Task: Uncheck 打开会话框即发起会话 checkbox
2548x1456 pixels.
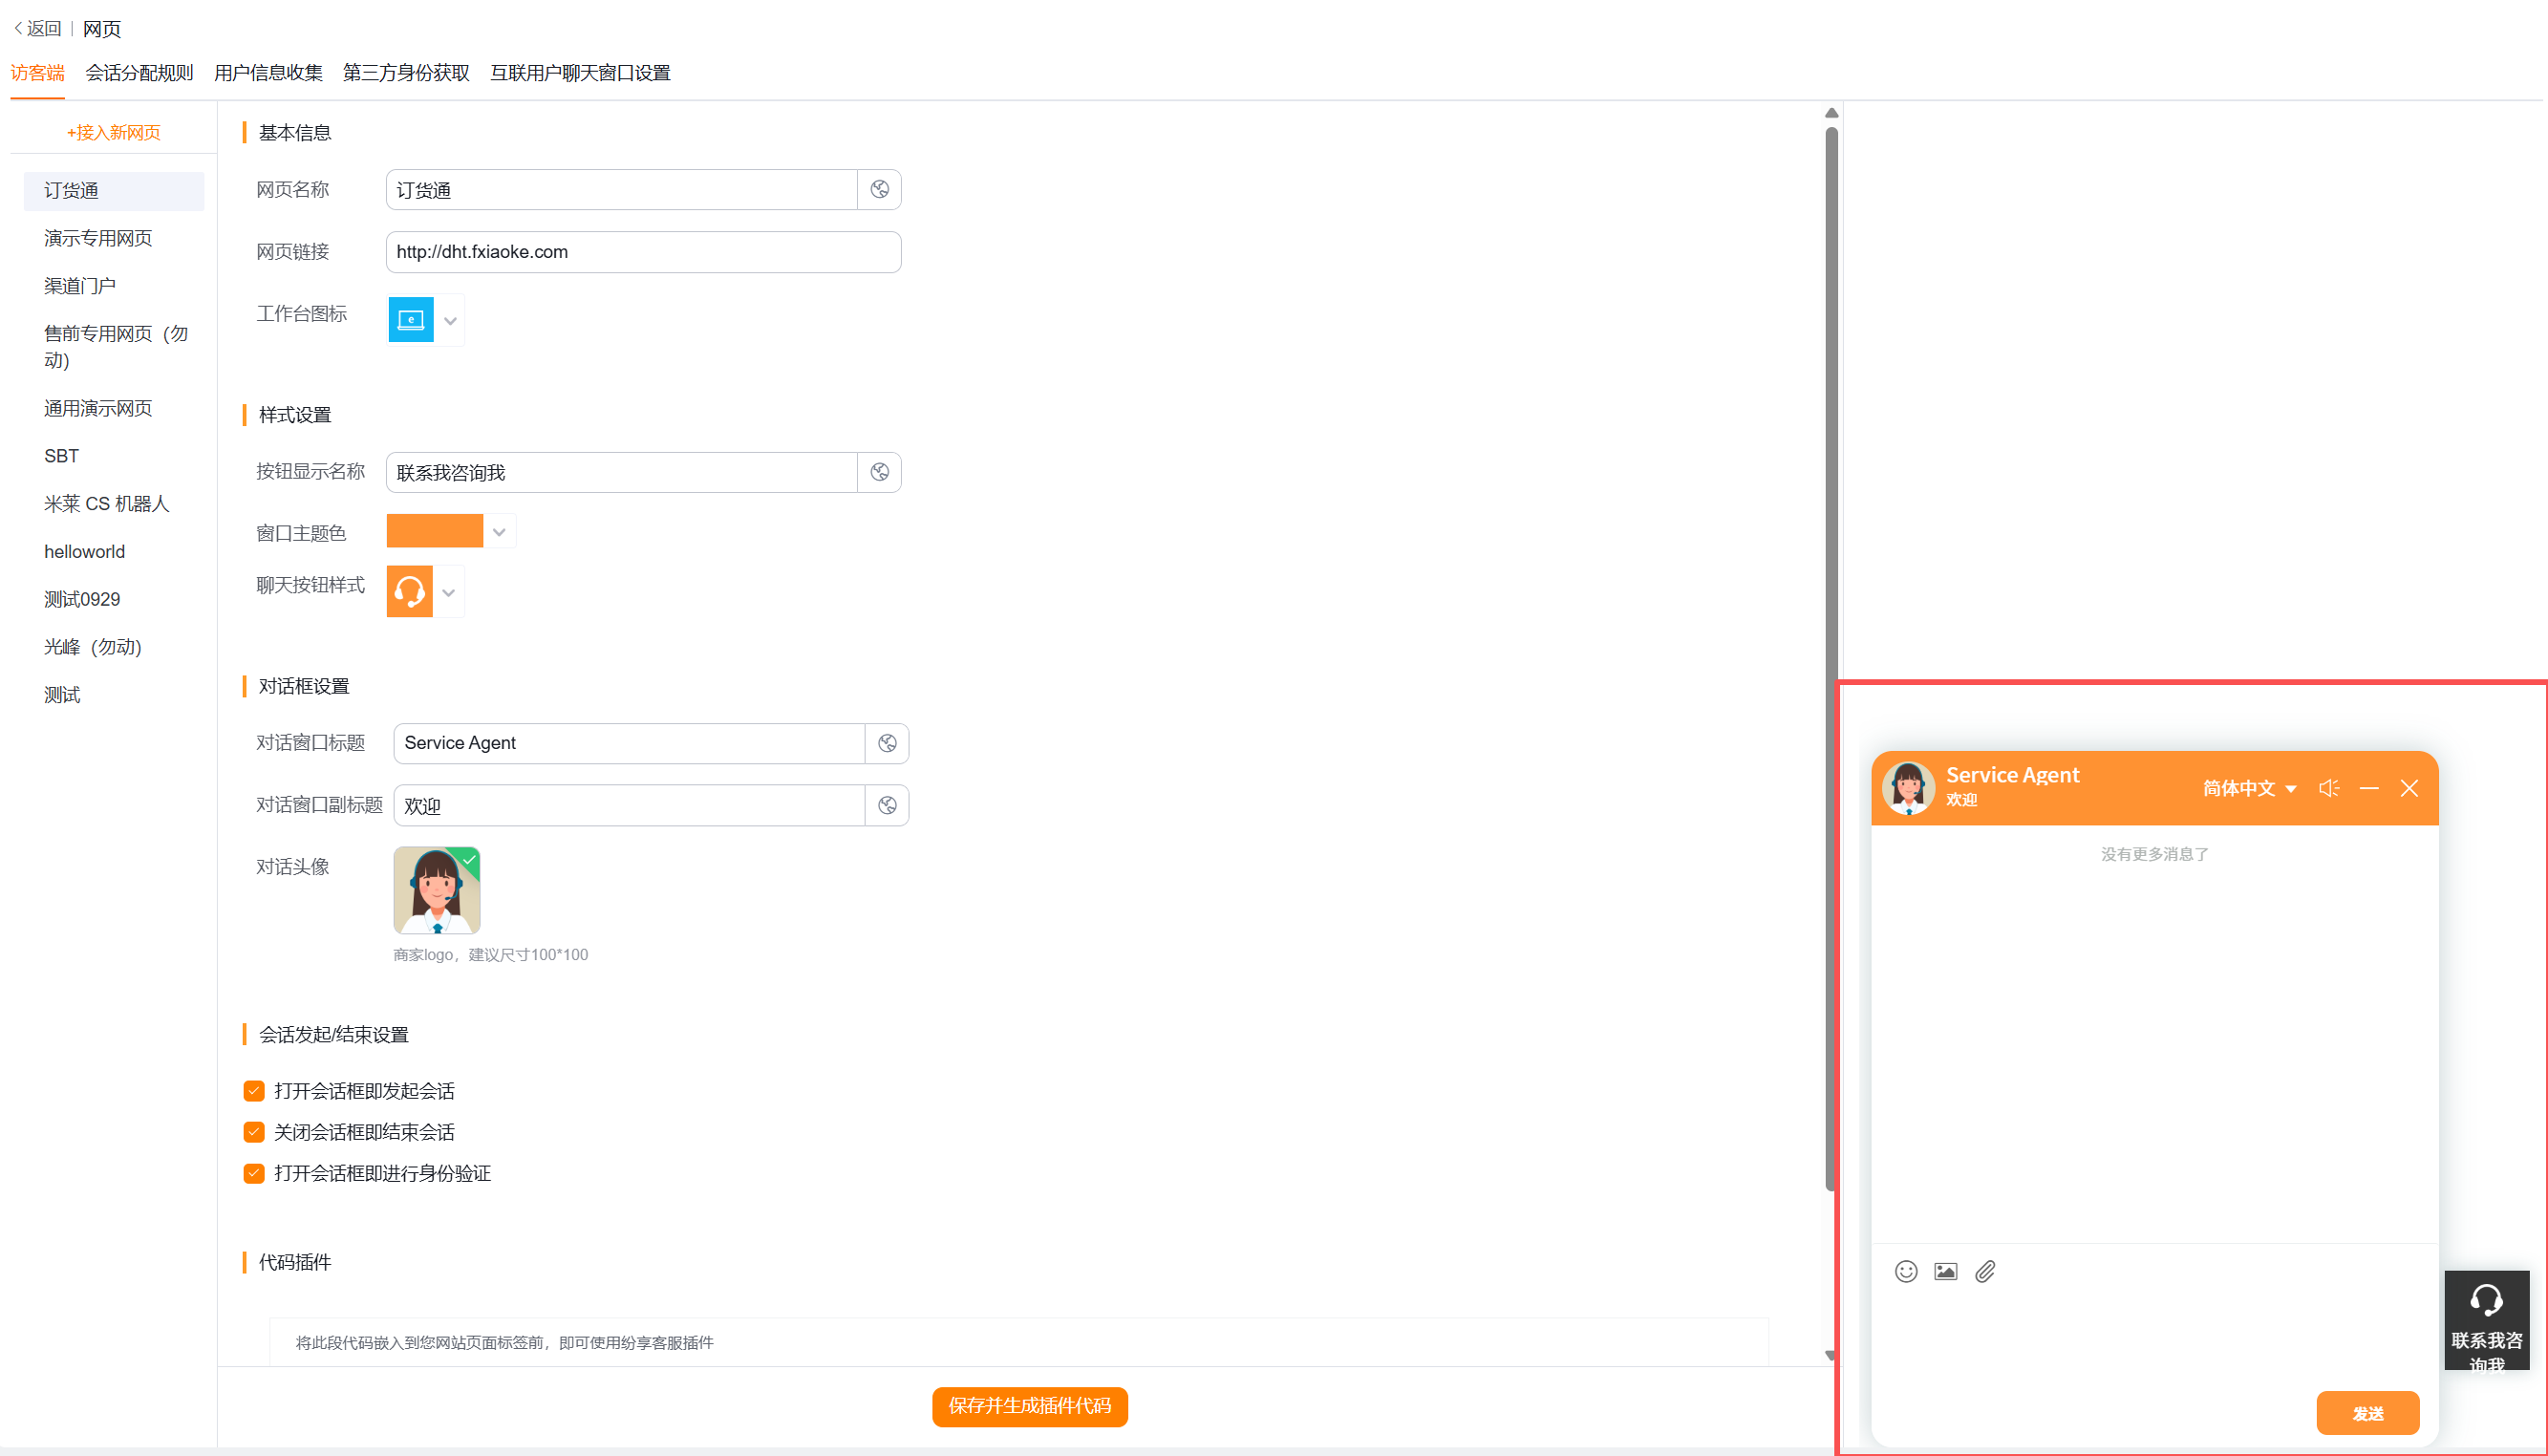Action: (254, 1091)
